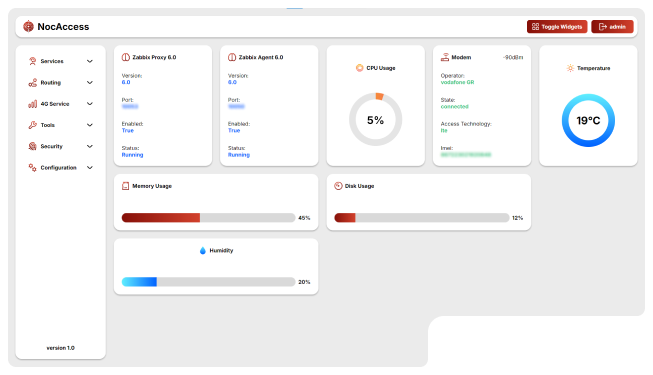Image resolution: width=653 pixels, height=375 pixels.
Task: Click the Modem card title
Action: click(461, 57)
